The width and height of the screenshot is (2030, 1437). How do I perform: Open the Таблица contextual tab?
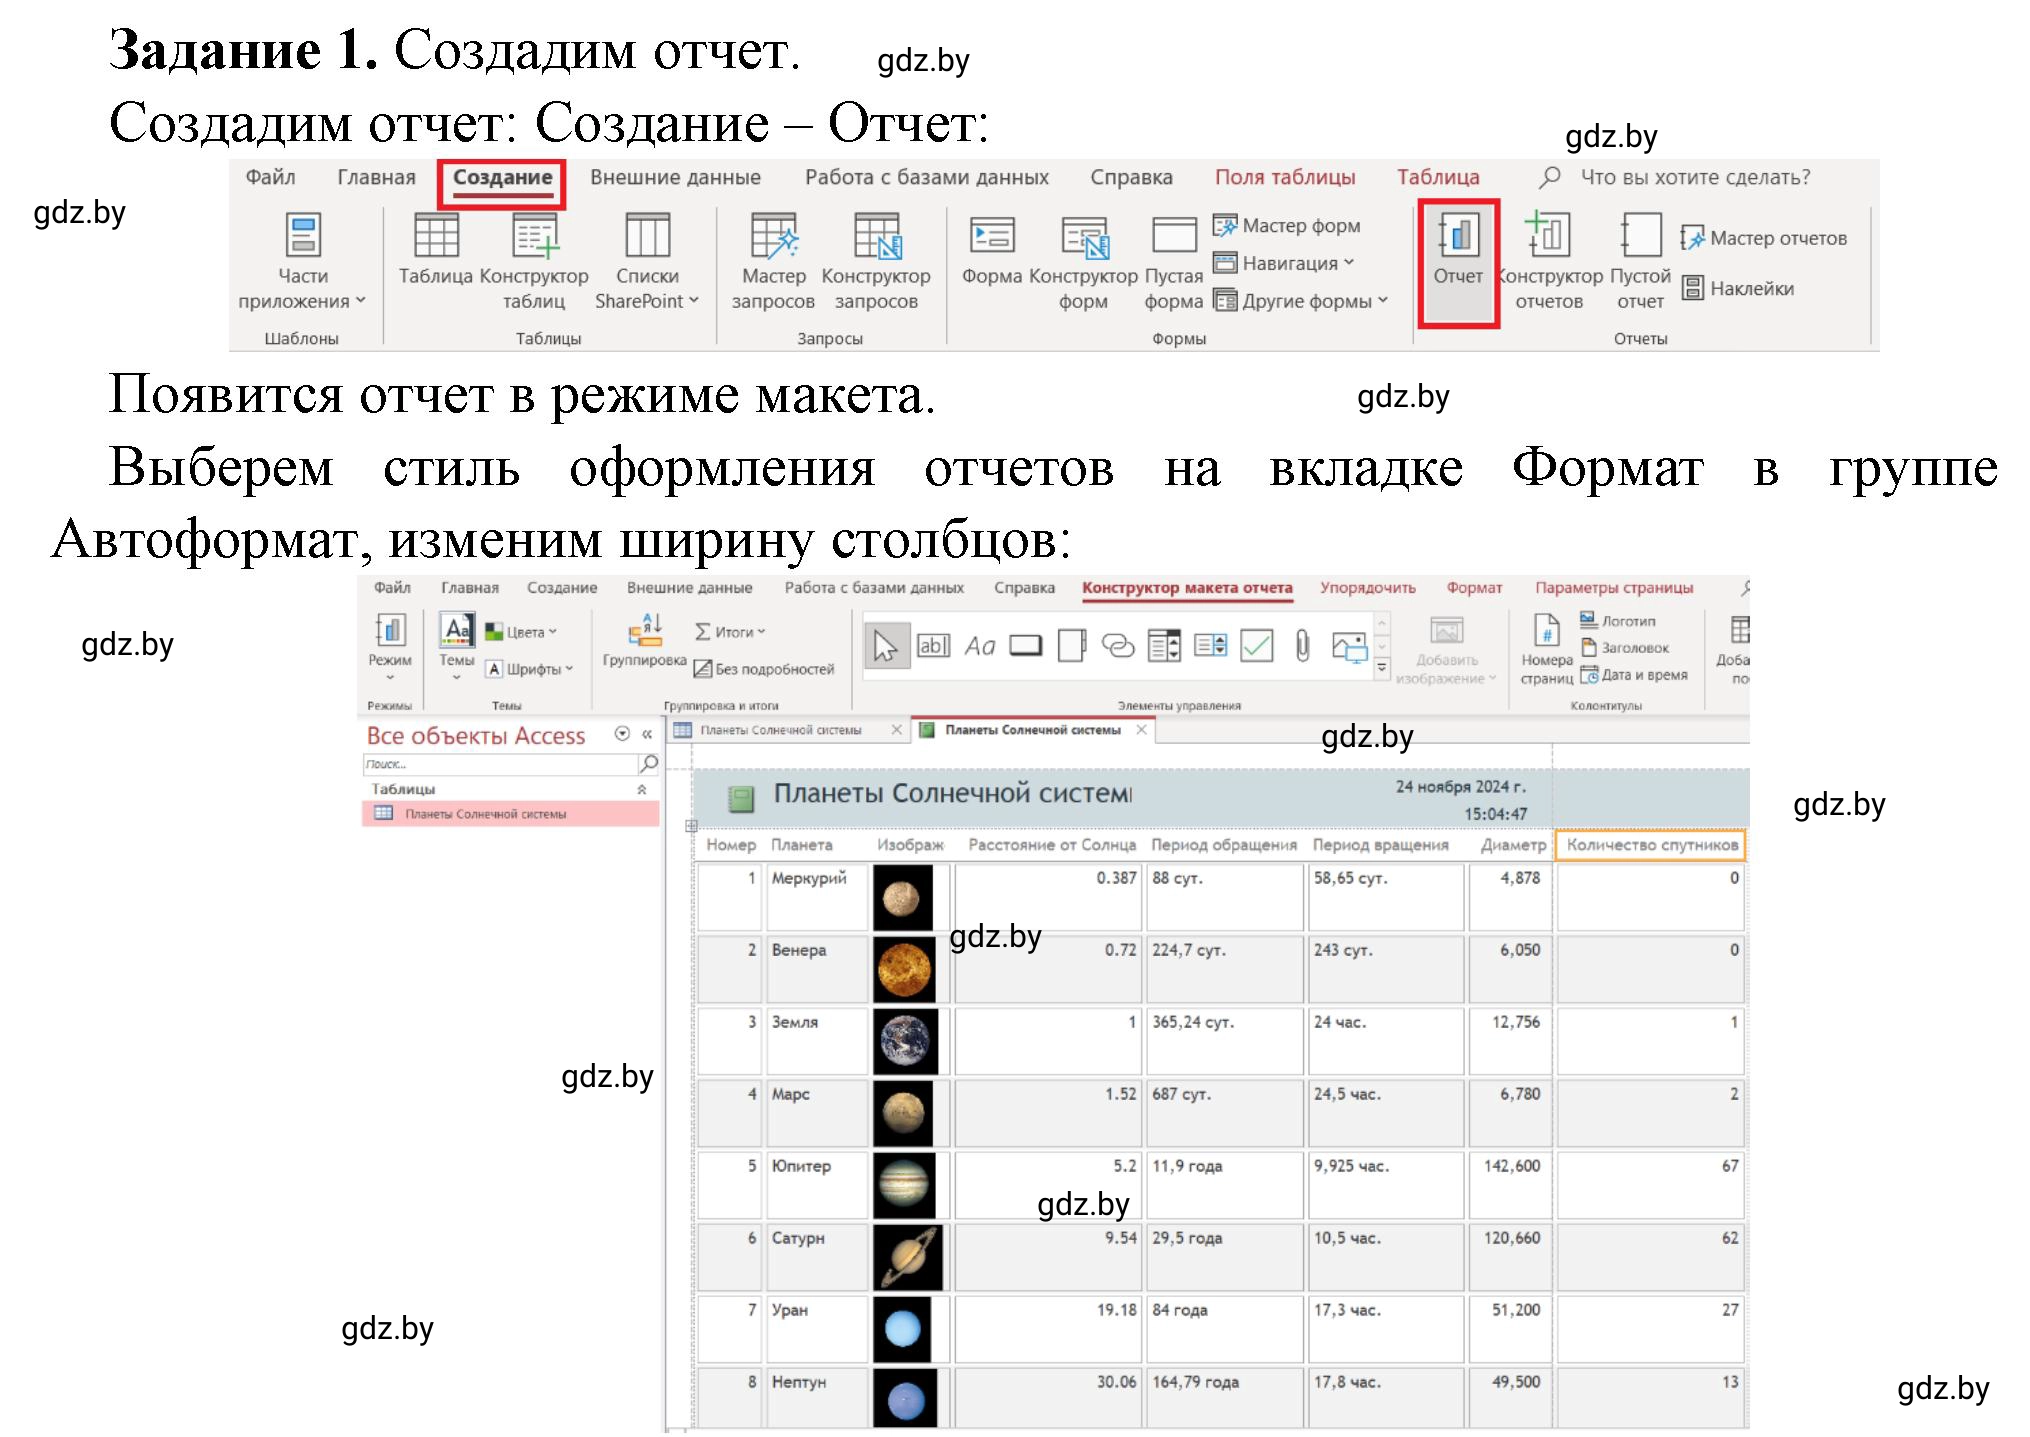1438,177
